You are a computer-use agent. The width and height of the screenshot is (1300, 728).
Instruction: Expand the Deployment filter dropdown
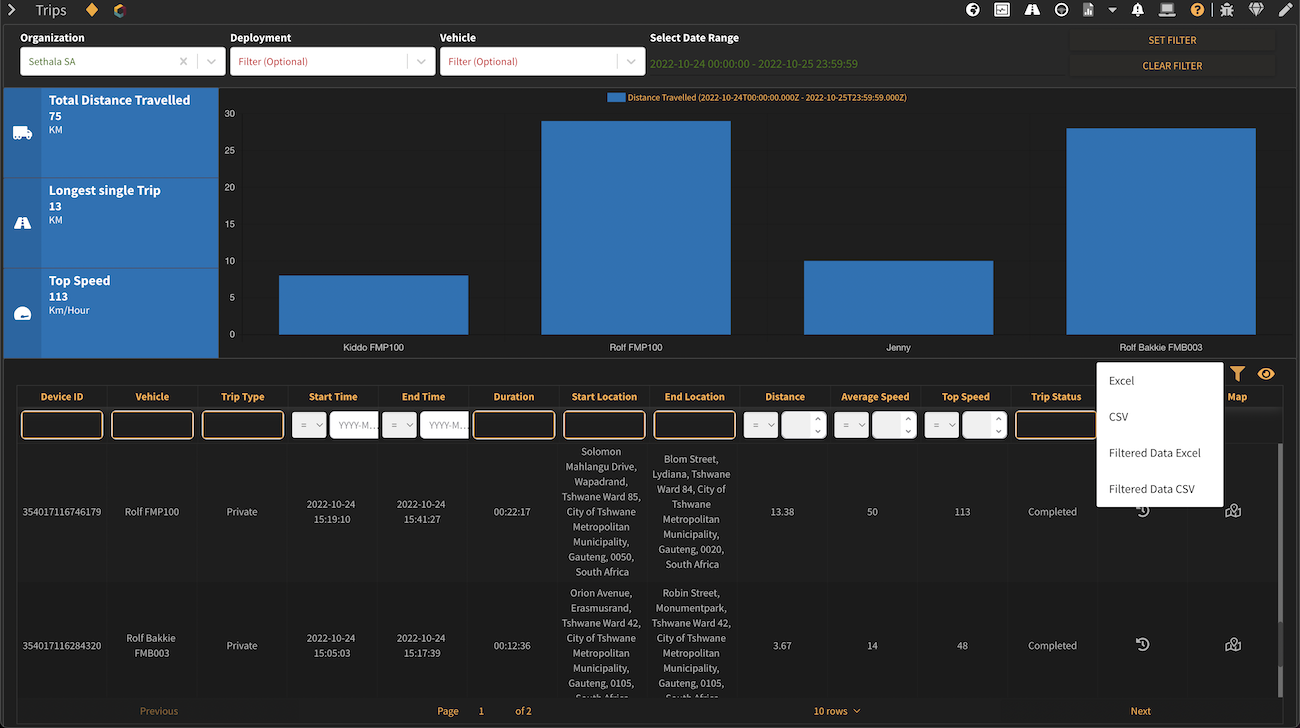[x=421, y=62]
